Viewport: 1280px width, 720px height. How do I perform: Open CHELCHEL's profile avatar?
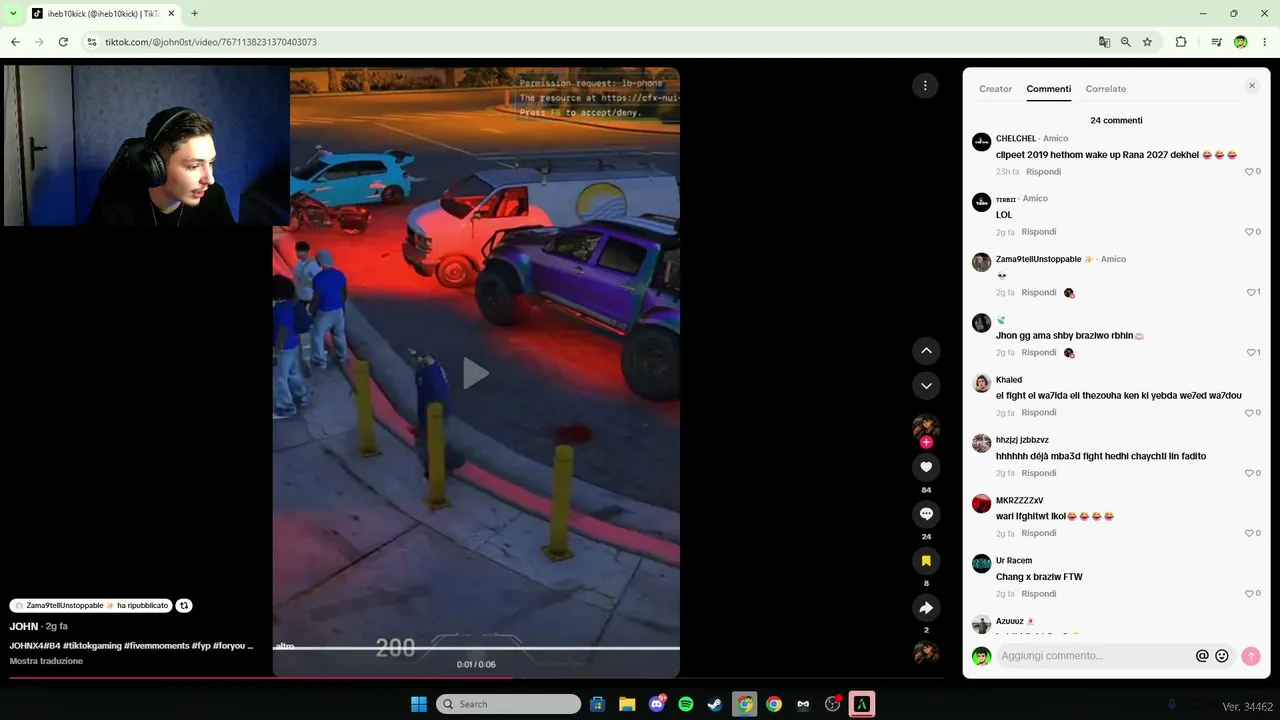tap(982, 142)
